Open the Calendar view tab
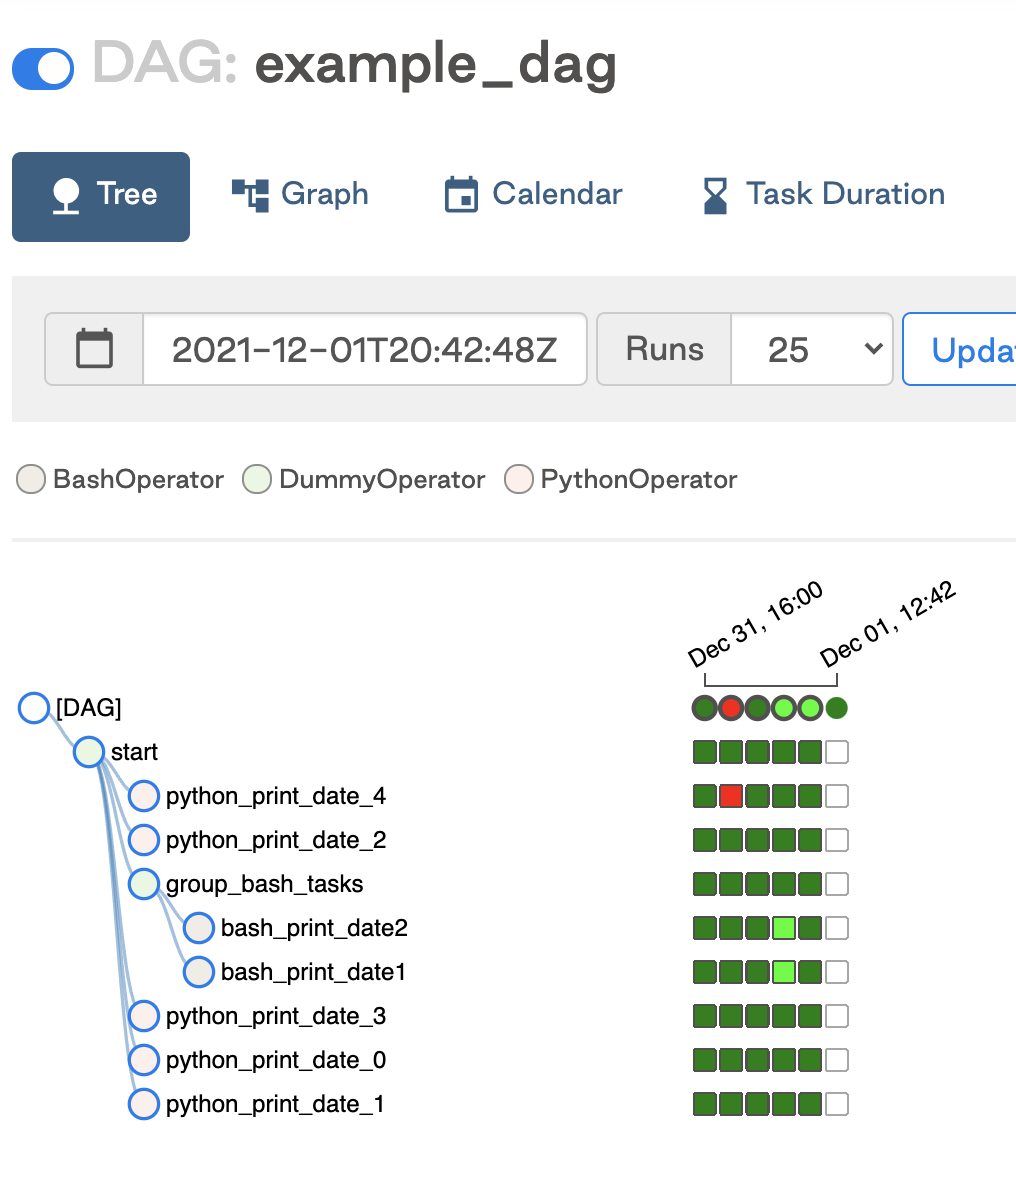1016x1202 pixels. pos(533,194)
